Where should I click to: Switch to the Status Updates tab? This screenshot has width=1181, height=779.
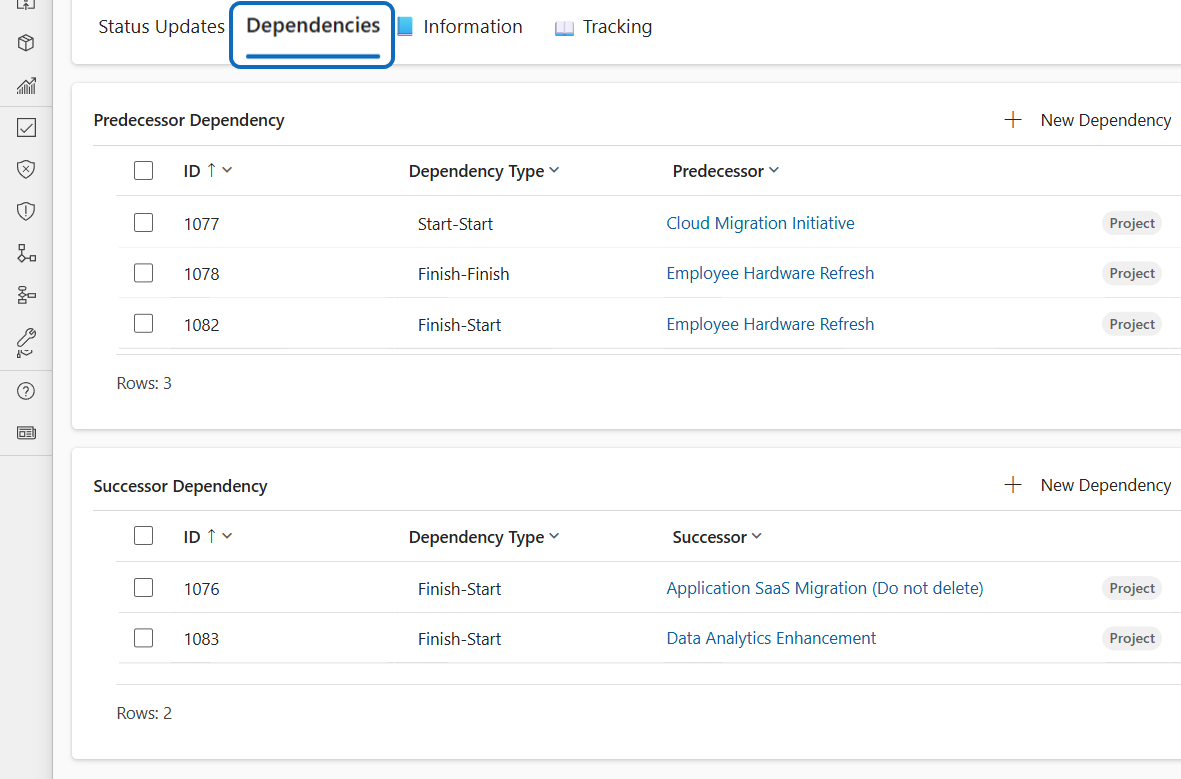click(161, 27)
